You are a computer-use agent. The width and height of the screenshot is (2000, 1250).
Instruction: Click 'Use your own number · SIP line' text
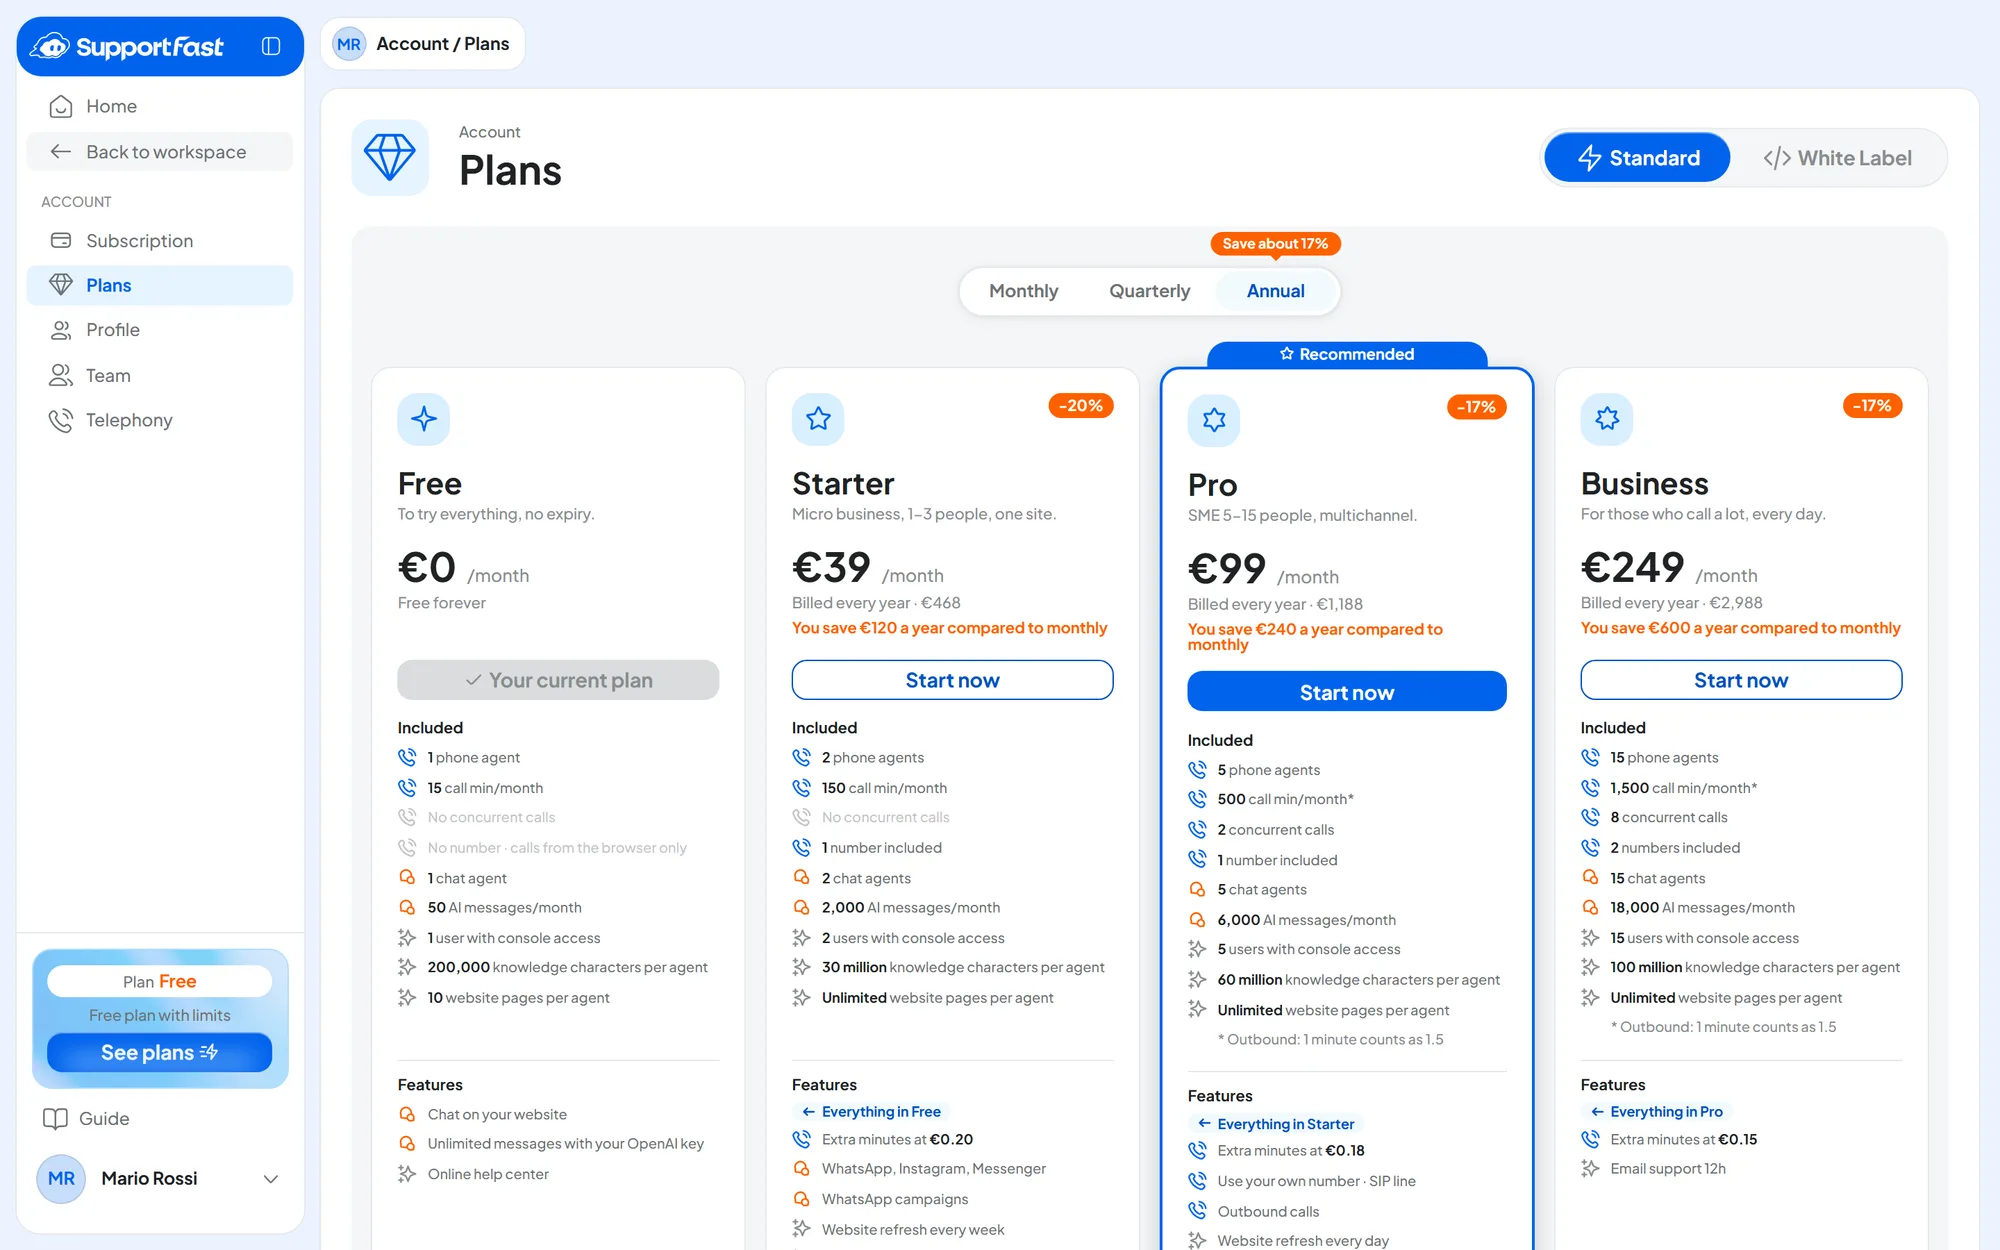click(x=1316, y=1181)
